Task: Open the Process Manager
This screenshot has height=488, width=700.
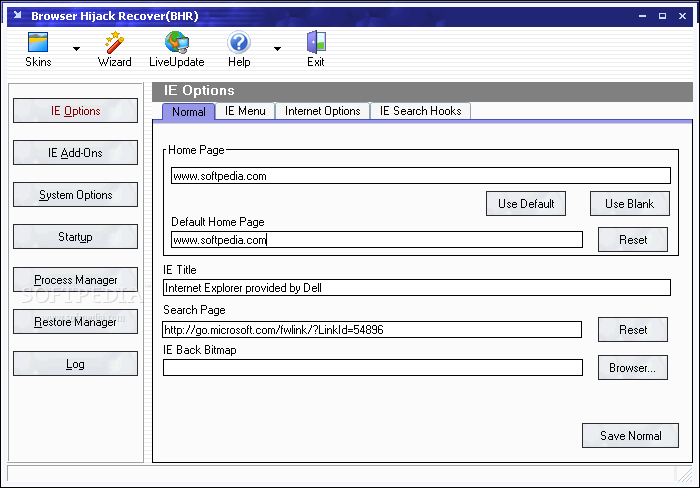Action: (75, 279)
